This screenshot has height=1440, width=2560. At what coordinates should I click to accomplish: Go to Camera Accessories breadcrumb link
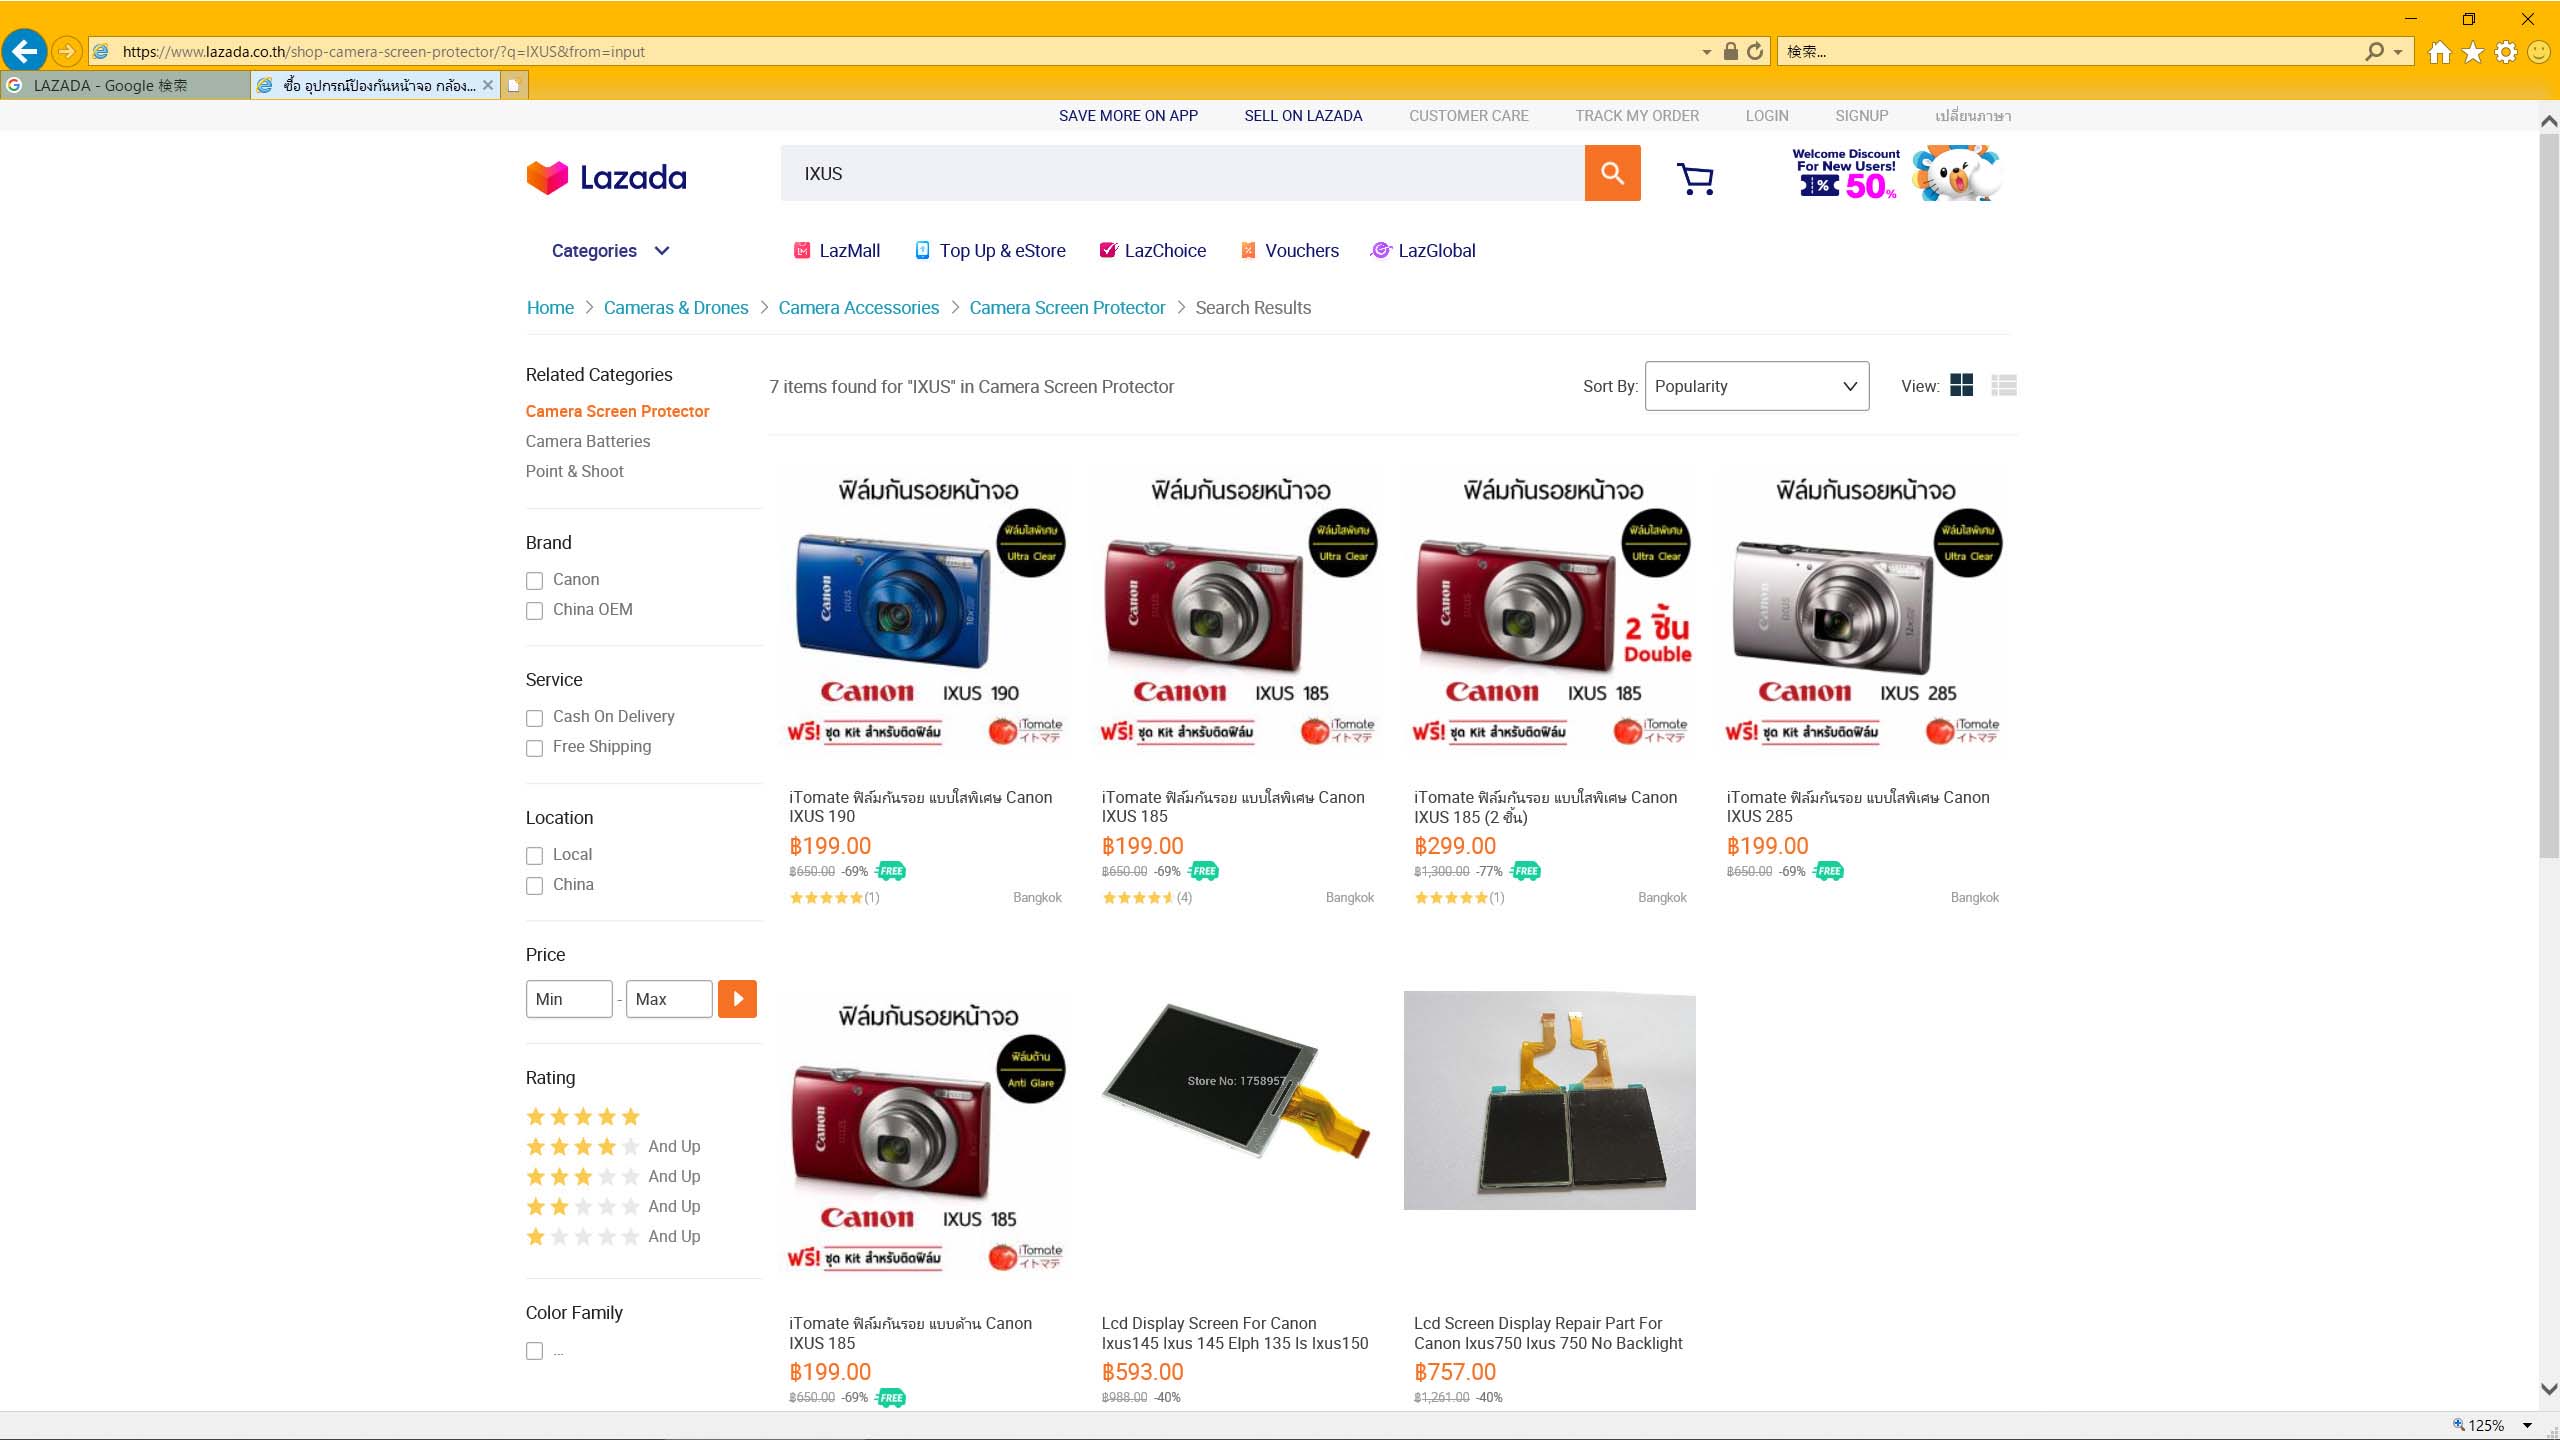coord(858,308)
